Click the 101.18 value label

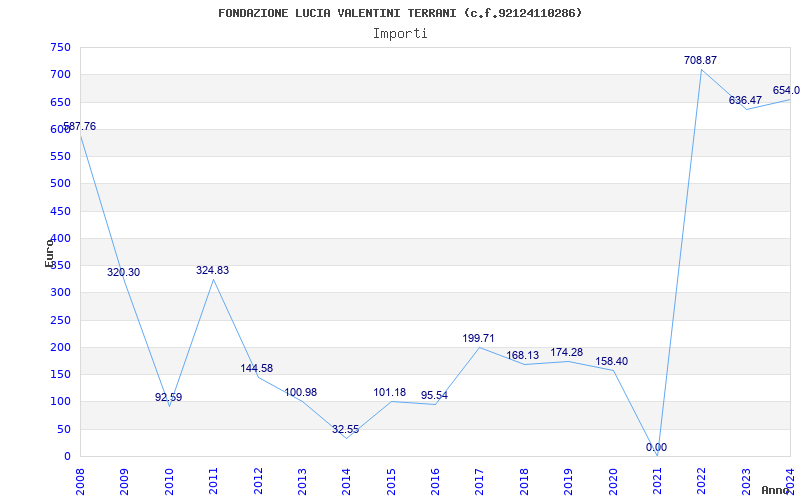pyautogui.click(x=390, y=392)
